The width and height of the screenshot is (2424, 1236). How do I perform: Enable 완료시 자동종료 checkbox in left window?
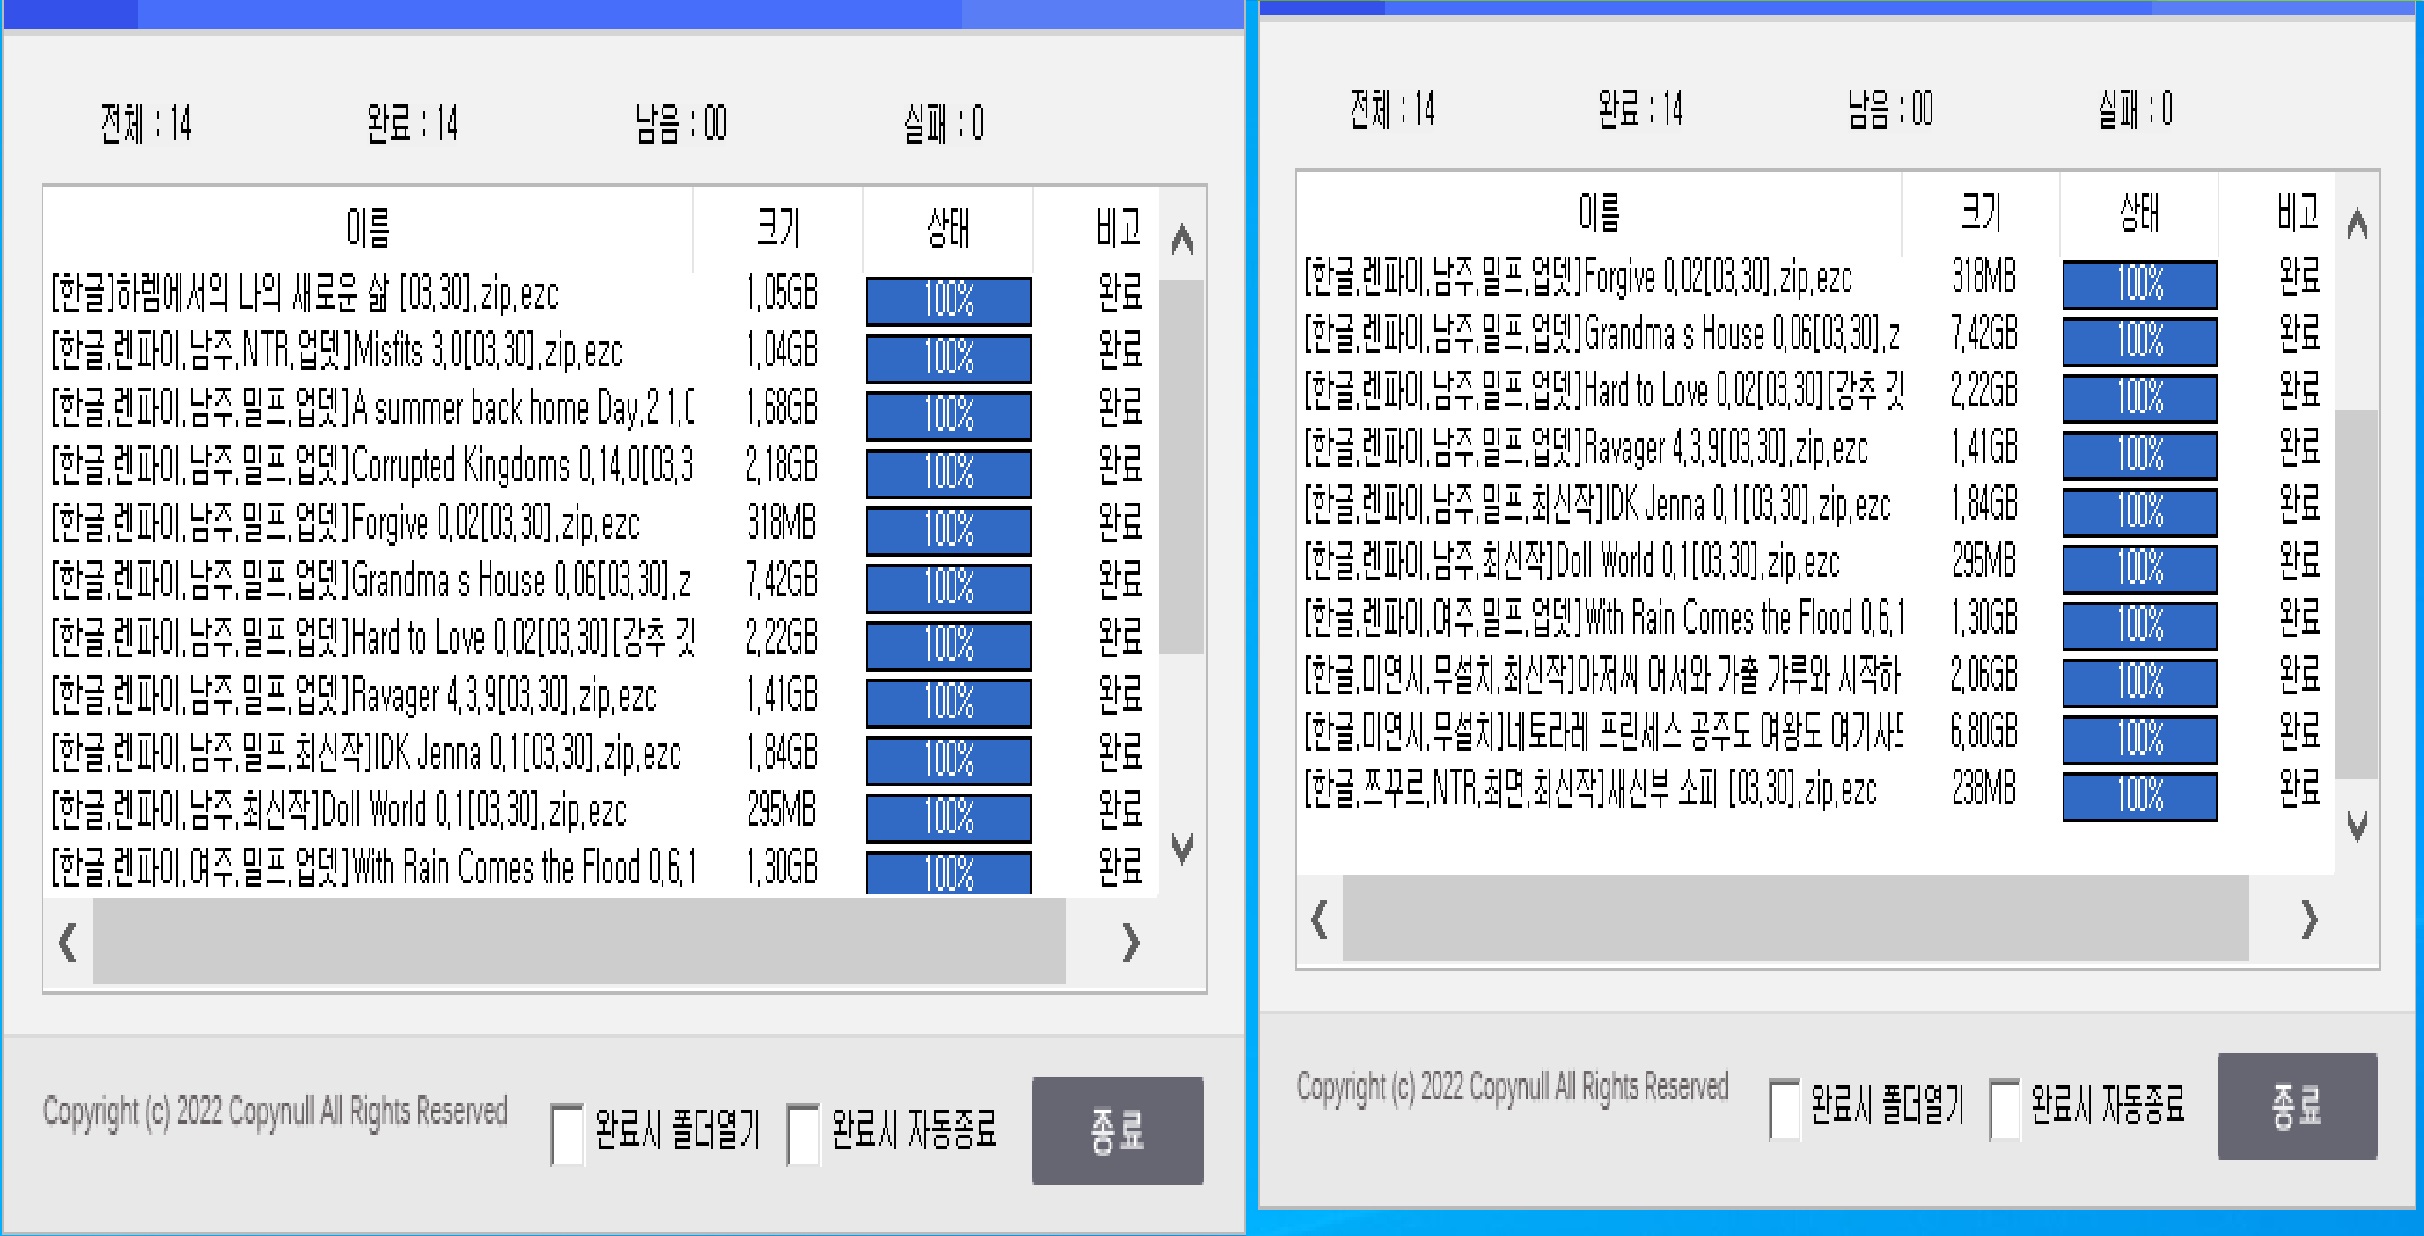tap(803, 1135)
